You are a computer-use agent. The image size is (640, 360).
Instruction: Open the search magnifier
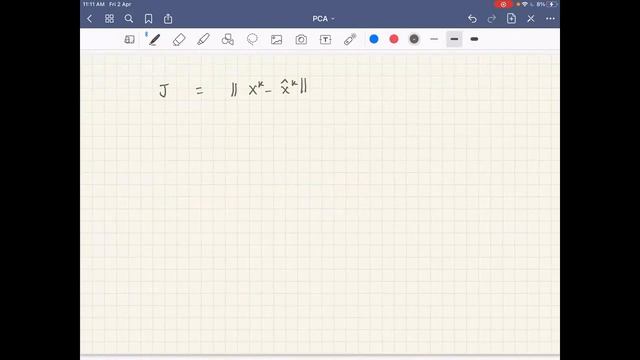click(129, 19)
